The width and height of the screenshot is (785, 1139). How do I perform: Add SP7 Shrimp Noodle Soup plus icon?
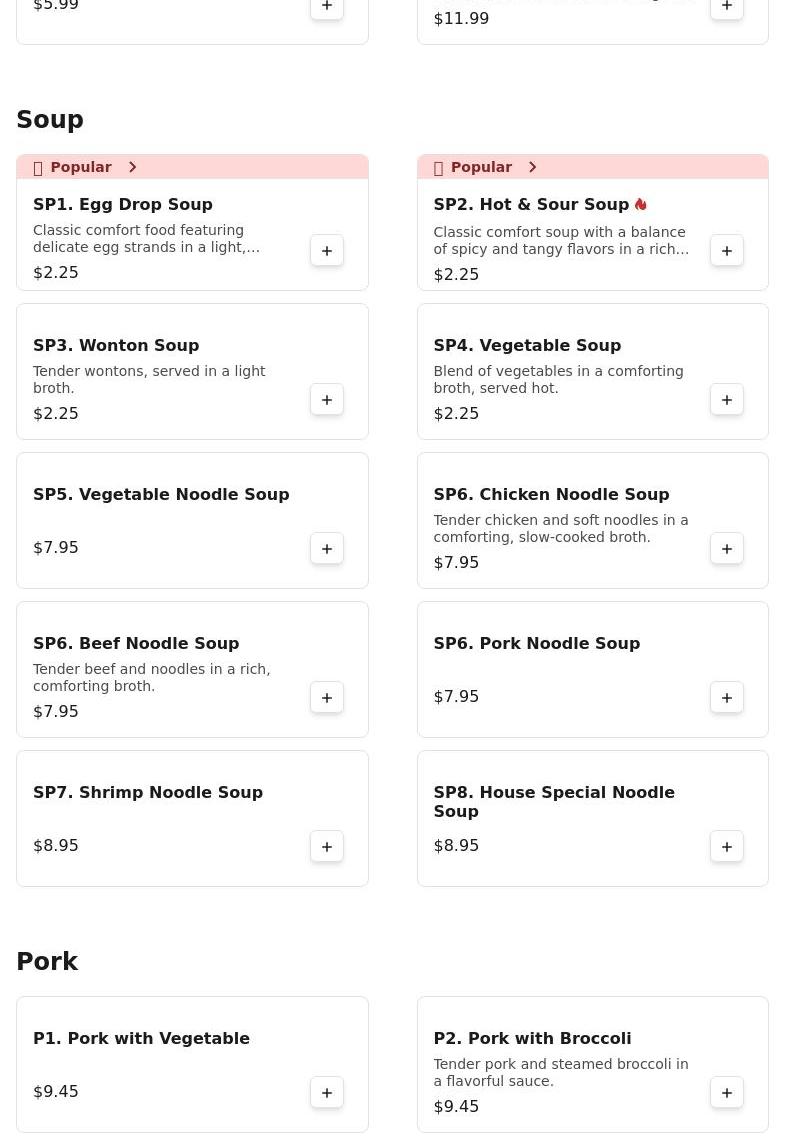tap(327, 846)
